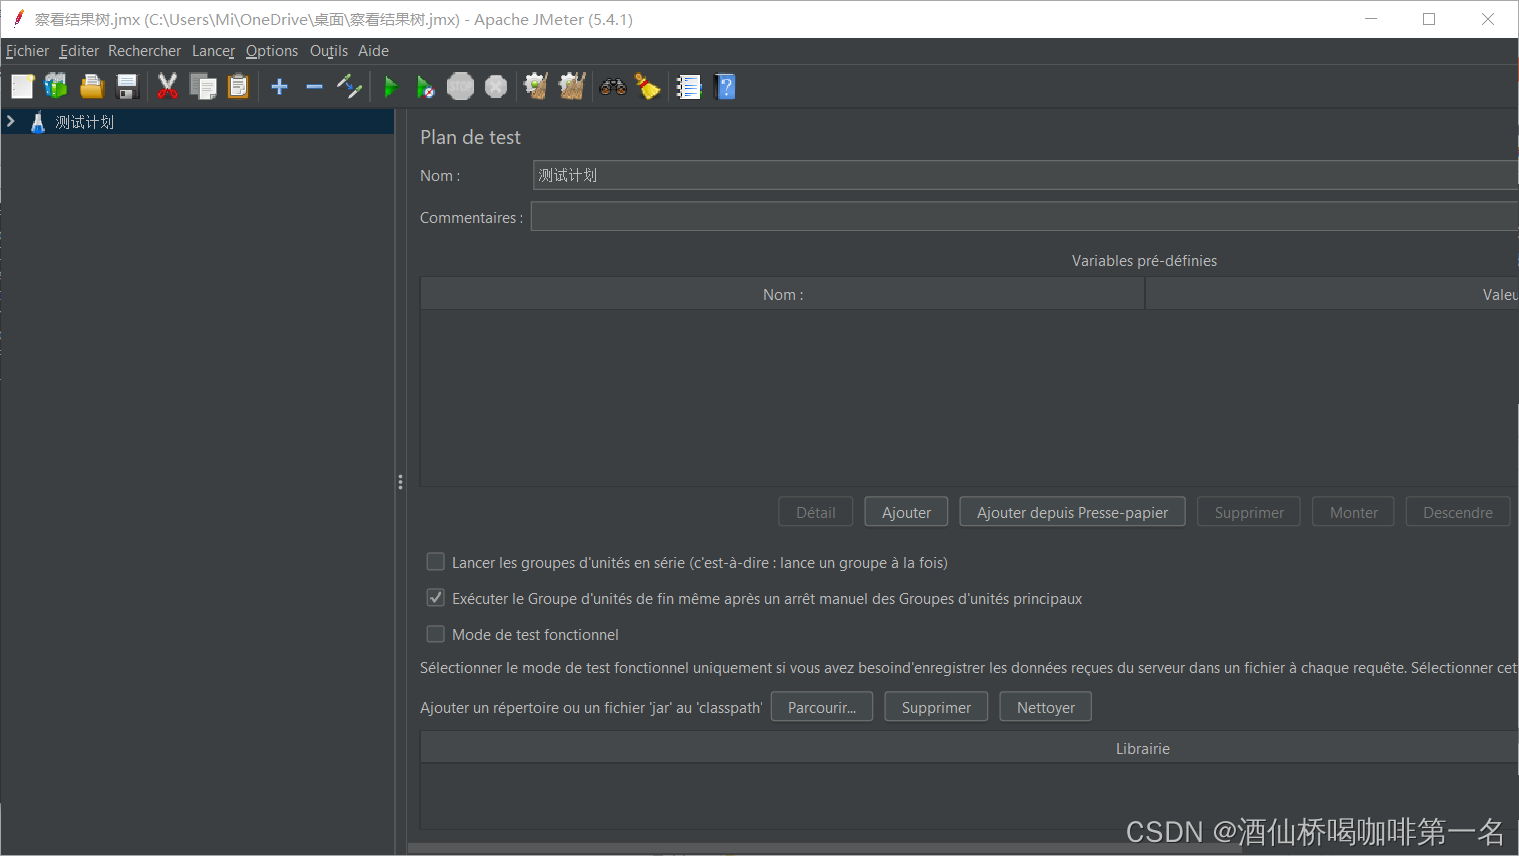
Task: Open the Outils menu
Action: 329,51
